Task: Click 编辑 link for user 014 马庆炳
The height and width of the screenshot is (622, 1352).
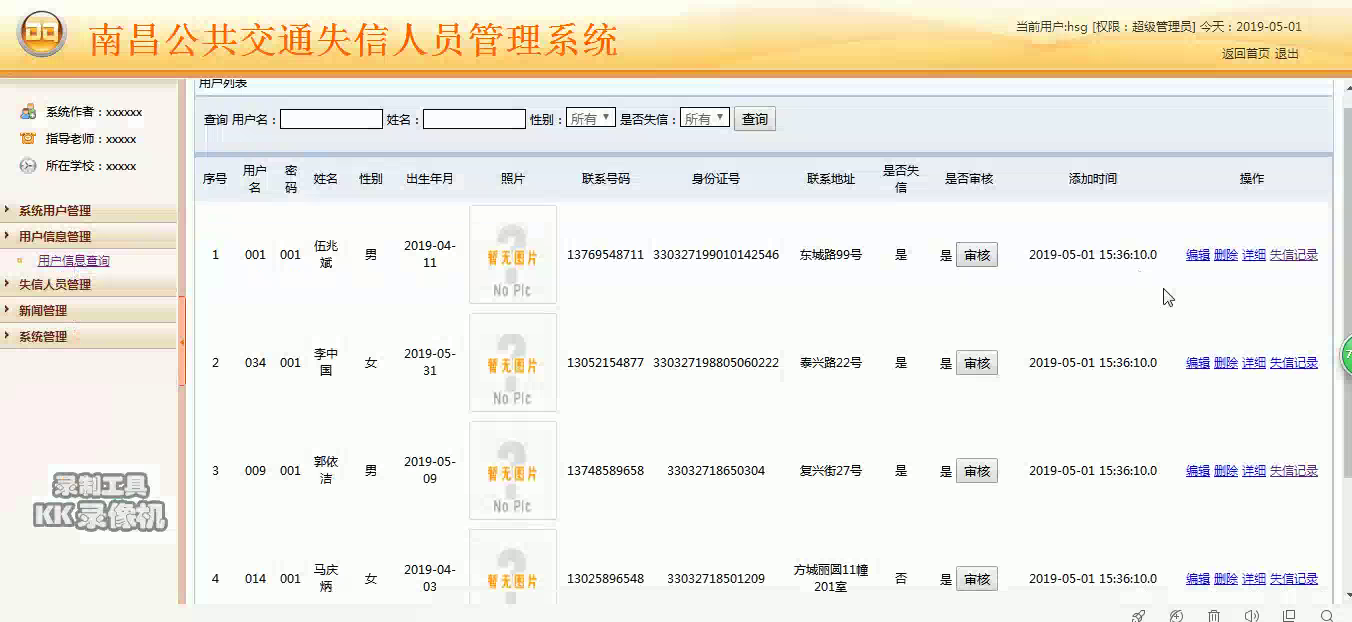Action: point(1198,579)
